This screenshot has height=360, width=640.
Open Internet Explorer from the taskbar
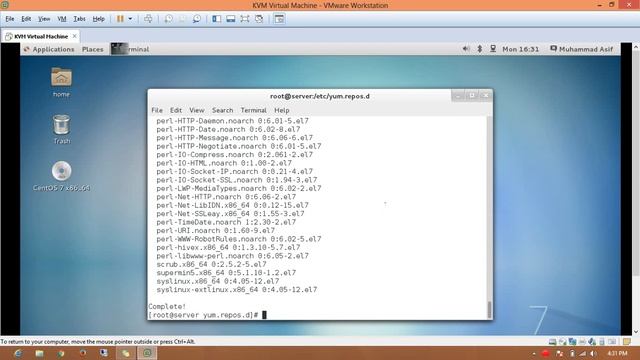(x=18, y=353)
